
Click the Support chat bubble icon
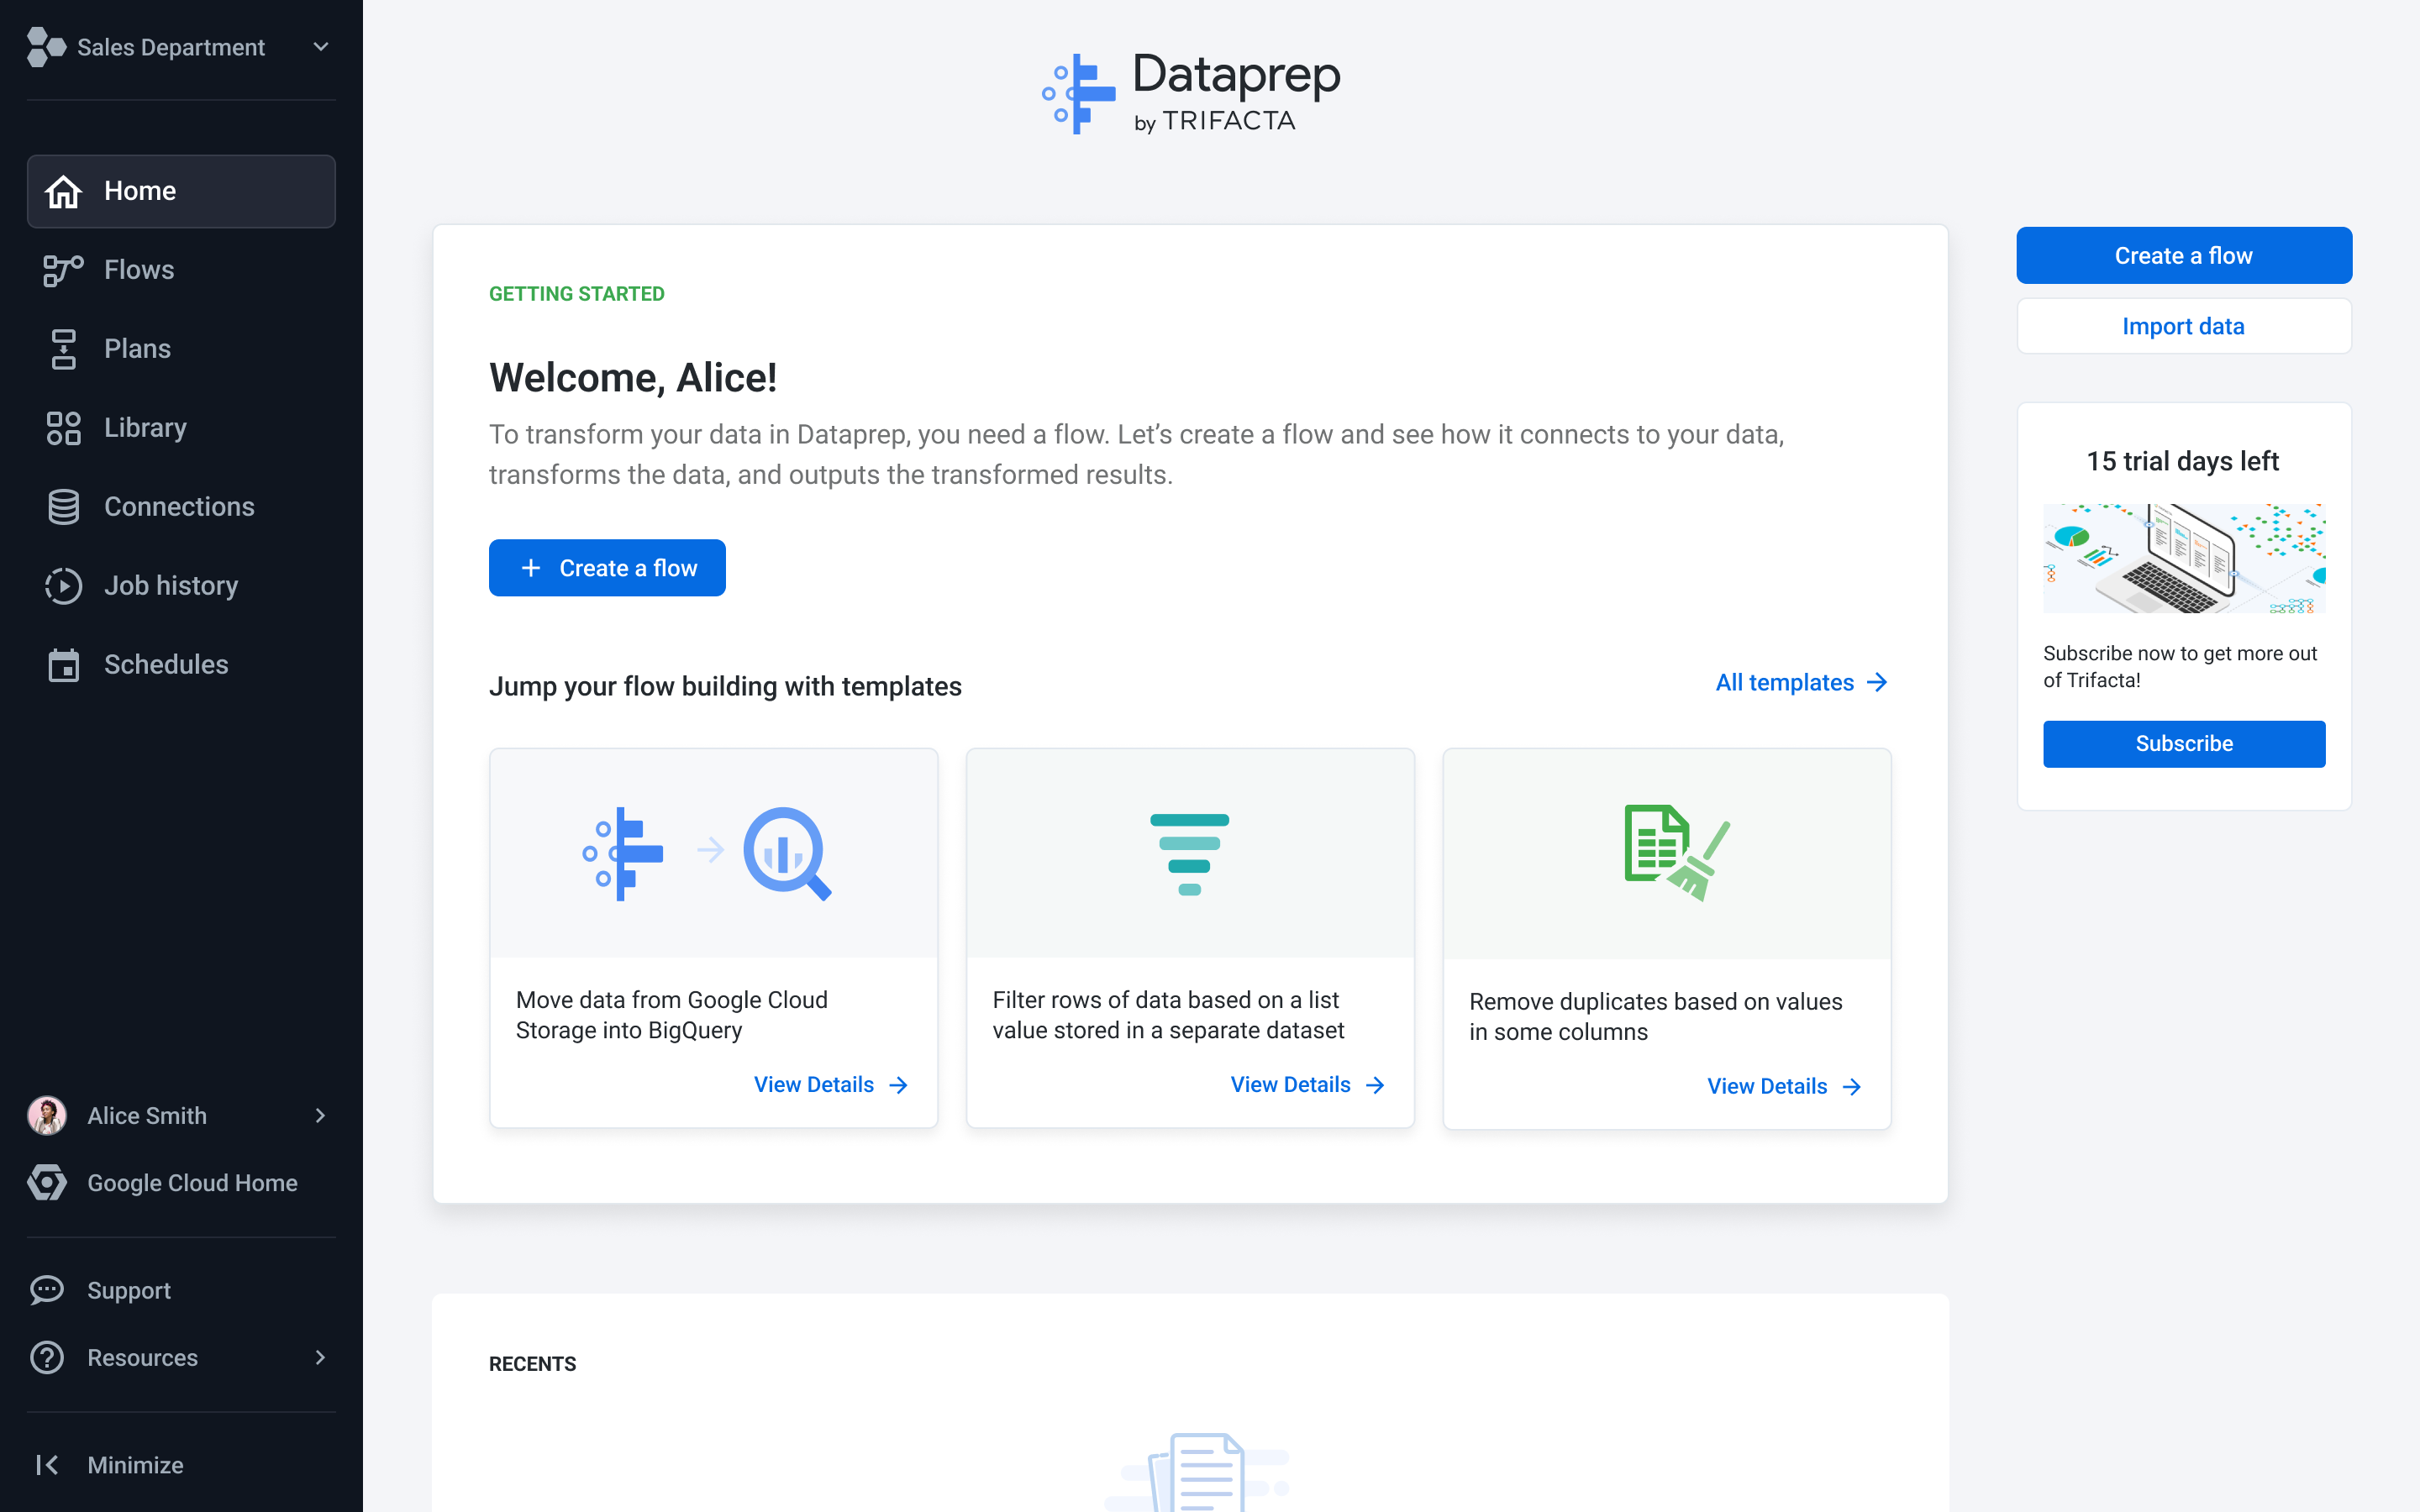click(47, 1290)
